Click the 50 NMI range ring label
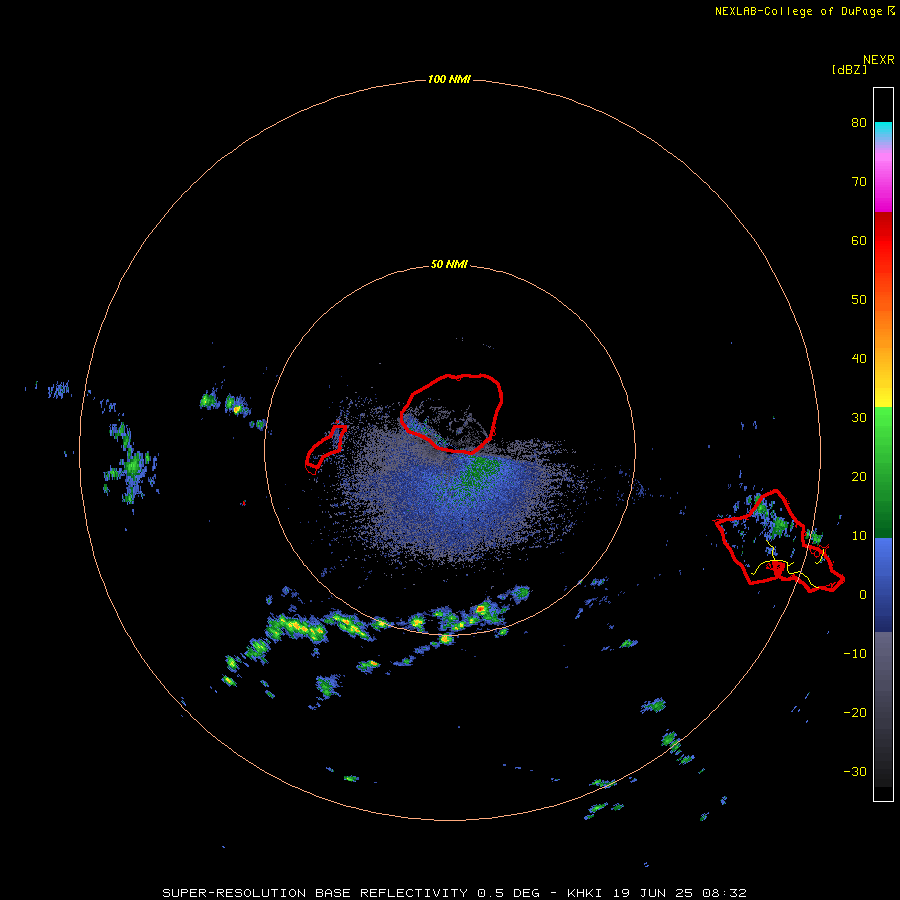900x900 pixels. pos(449,265)
